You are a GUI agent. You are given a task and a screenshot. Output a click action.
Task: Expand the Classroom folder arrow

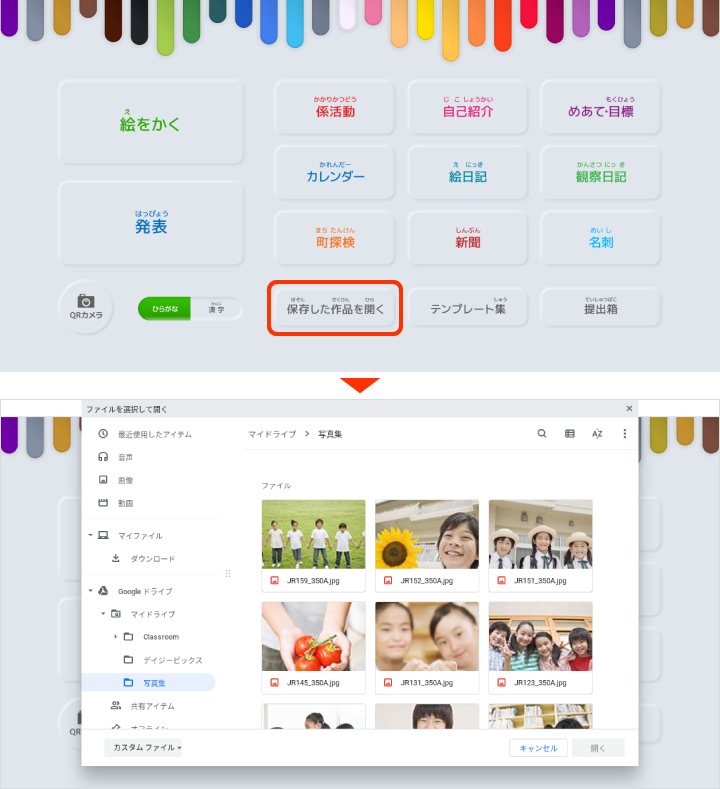[x=115, y=637]
